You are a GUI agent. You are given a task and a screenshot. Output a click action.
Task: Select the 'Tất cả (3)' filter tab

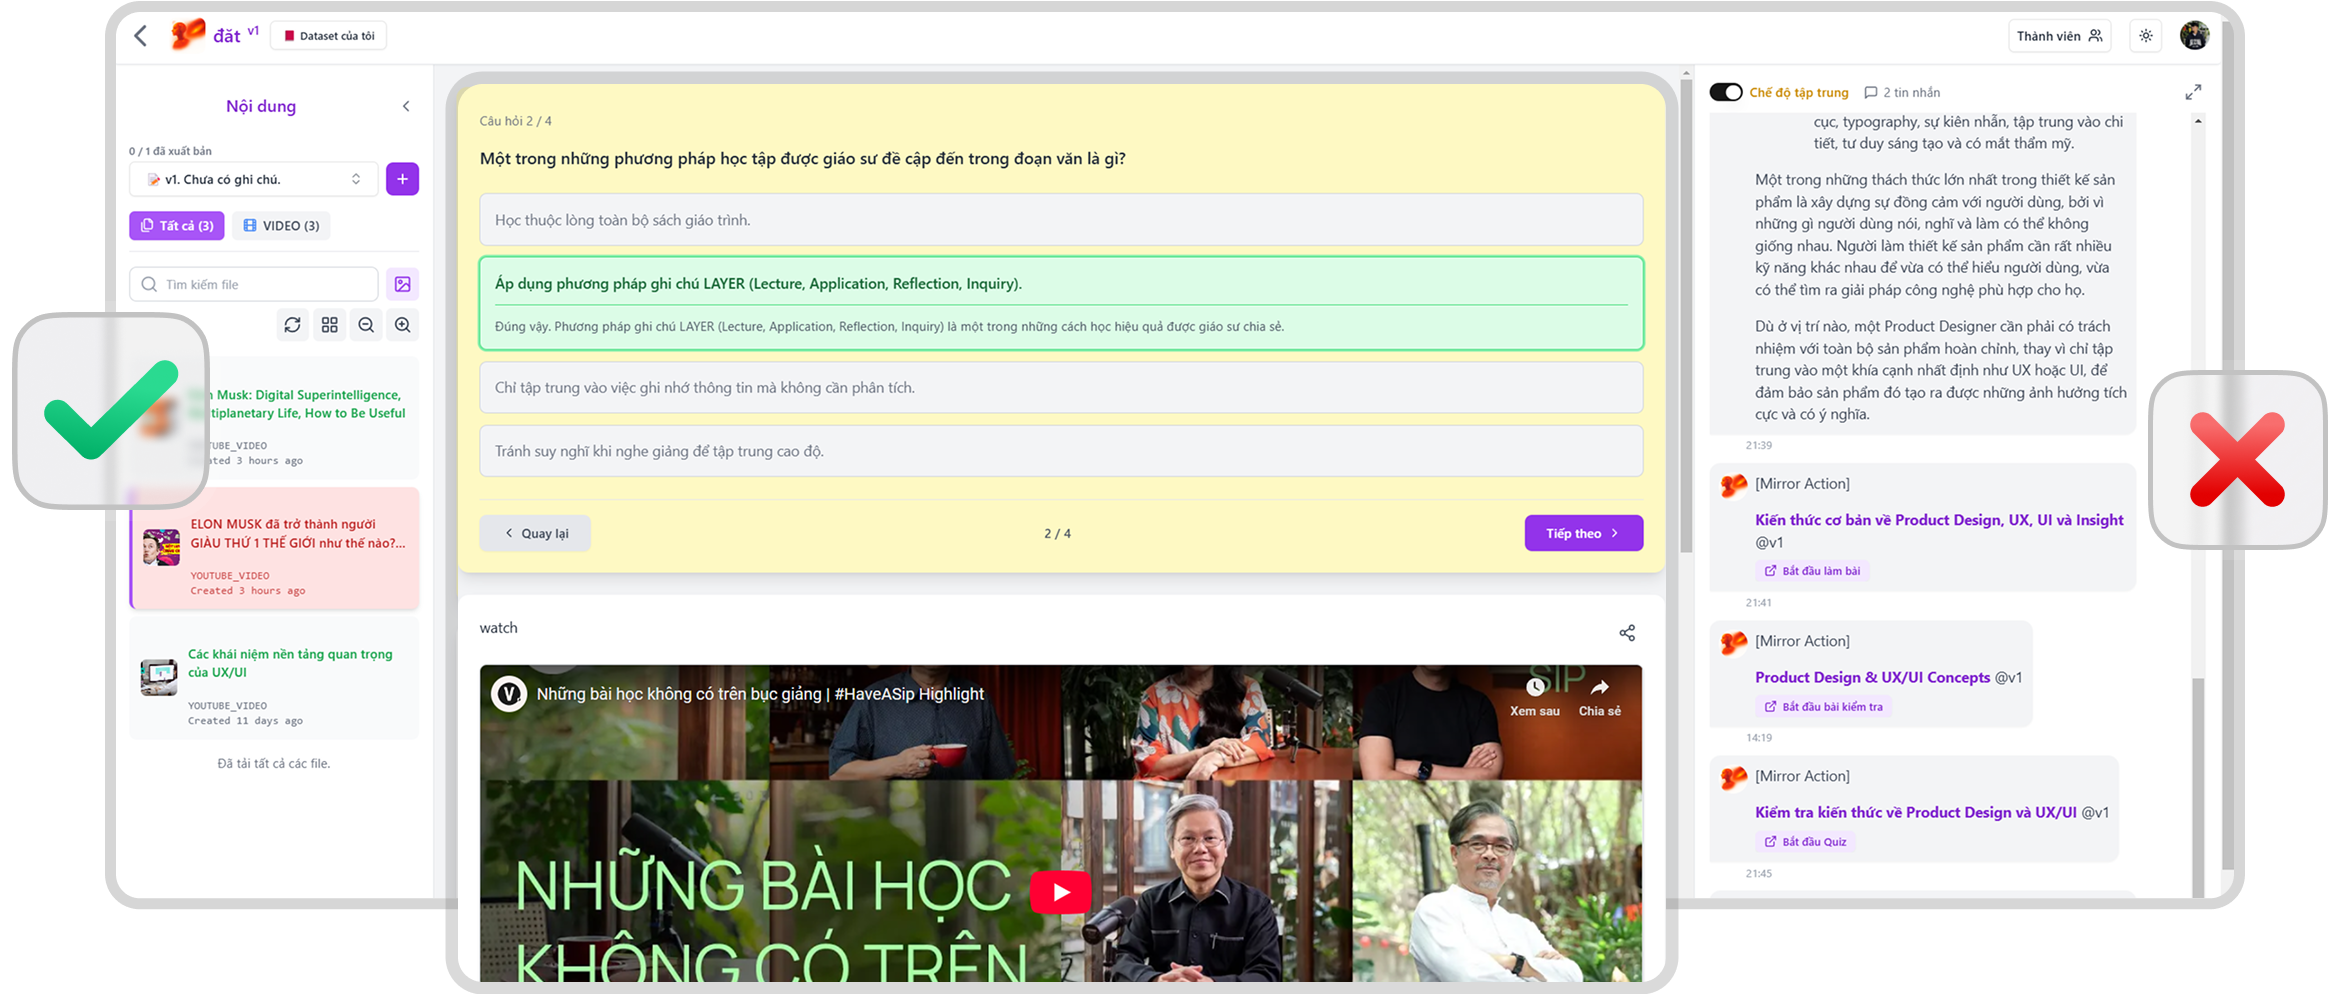pos(177,226)
